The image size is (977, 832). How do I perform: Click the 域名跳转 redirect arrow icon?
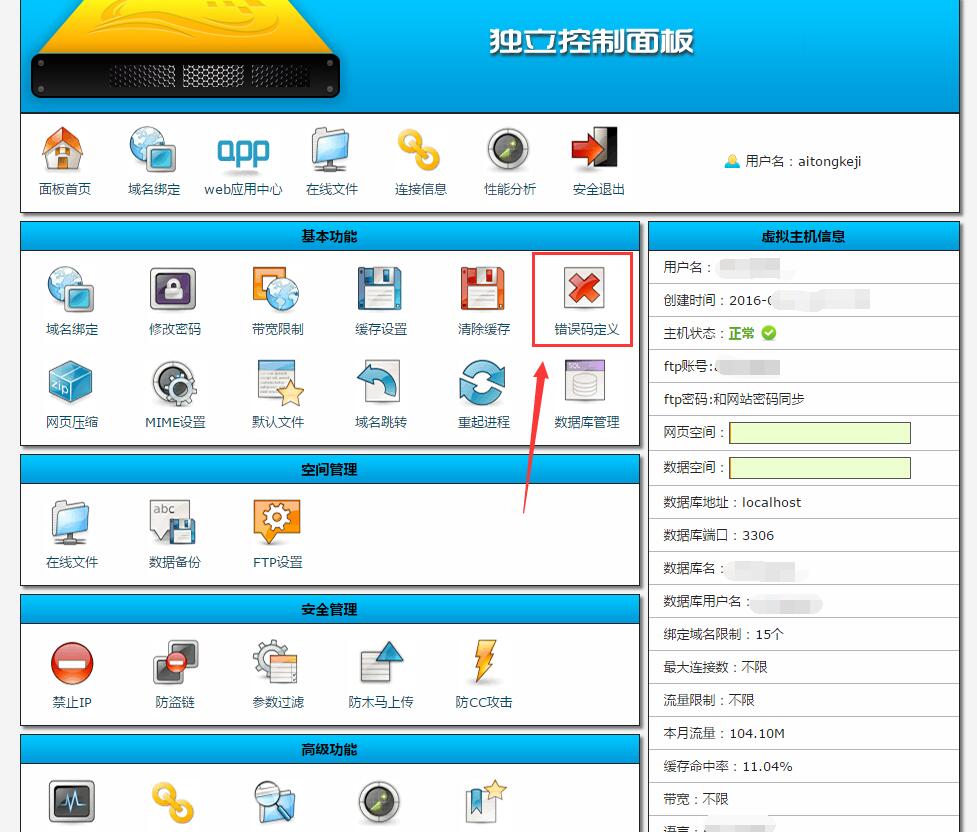(x=380, y=383)
